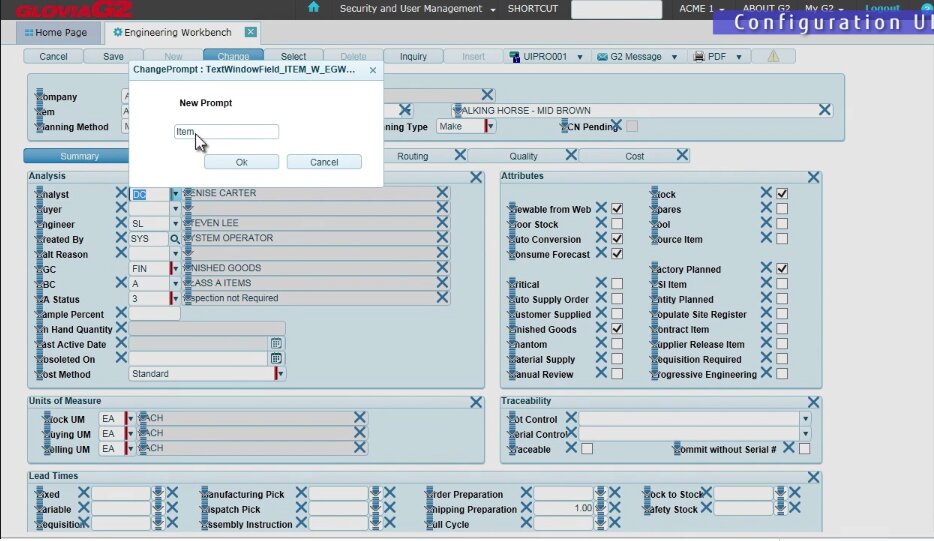Viewport: 934px width, 541px height.
Task: Switch to the Quality tab
Action: pyautogui.click(x=523, y=156)
